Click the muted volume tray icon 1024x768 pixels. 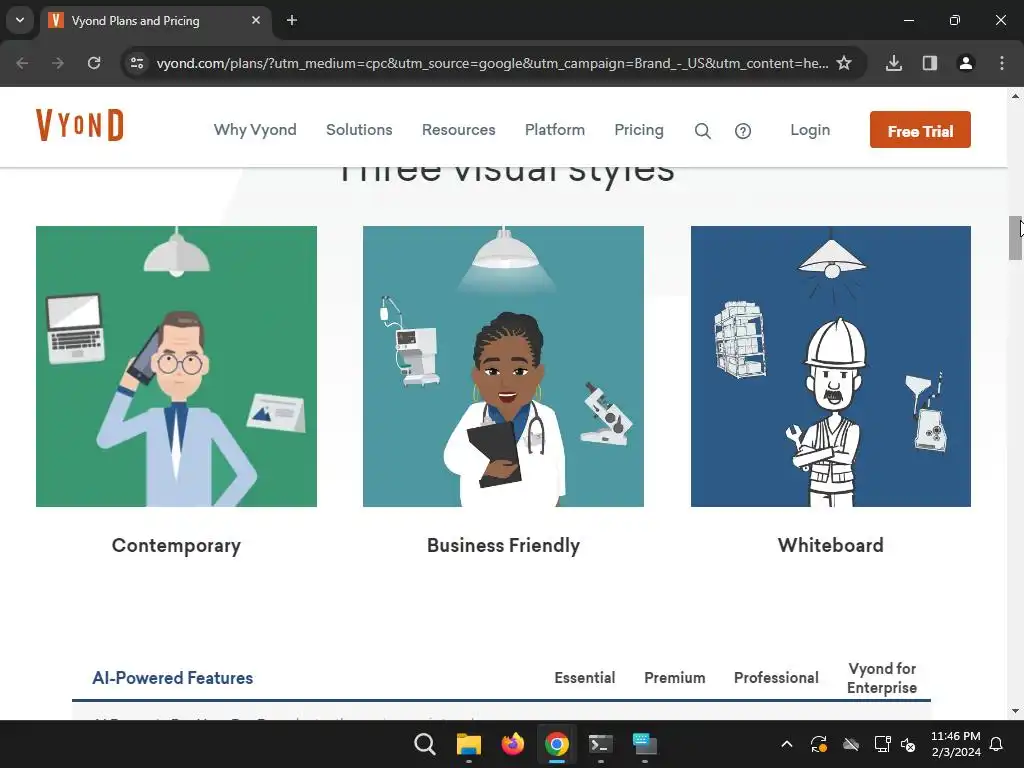point(908,744)
